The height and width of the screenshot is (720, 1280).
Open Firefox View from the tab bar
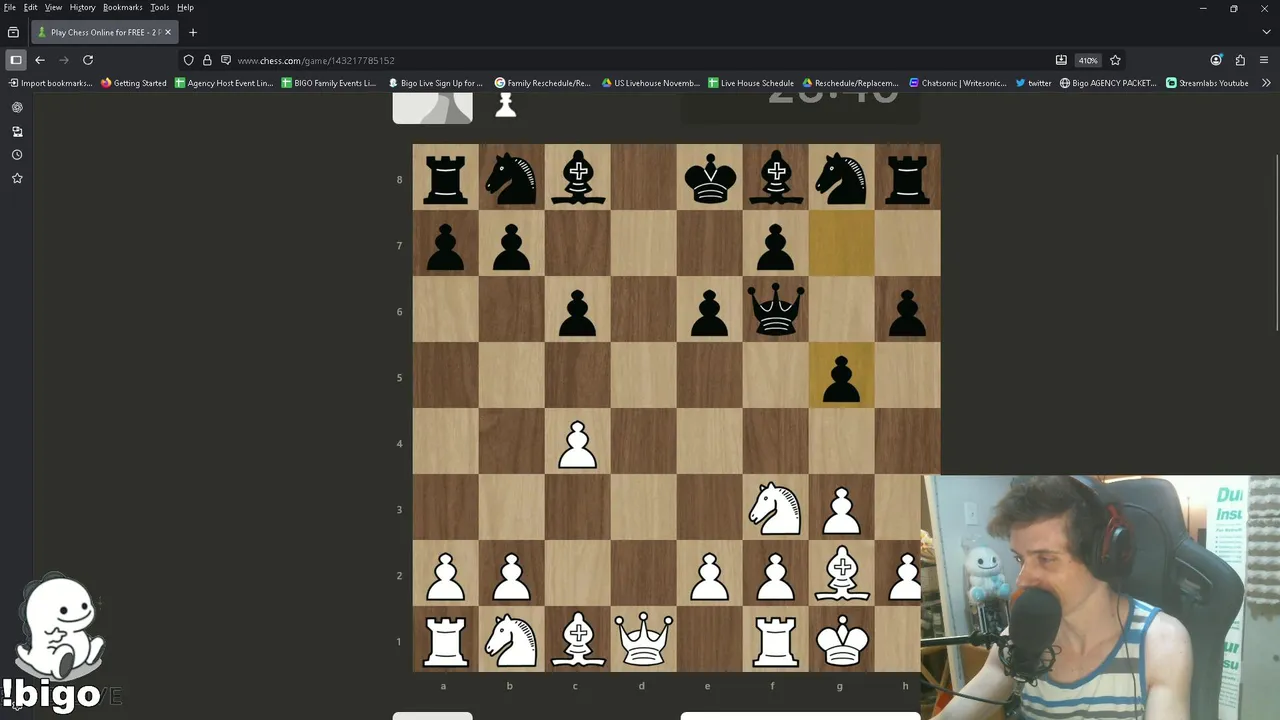[13, 32]
